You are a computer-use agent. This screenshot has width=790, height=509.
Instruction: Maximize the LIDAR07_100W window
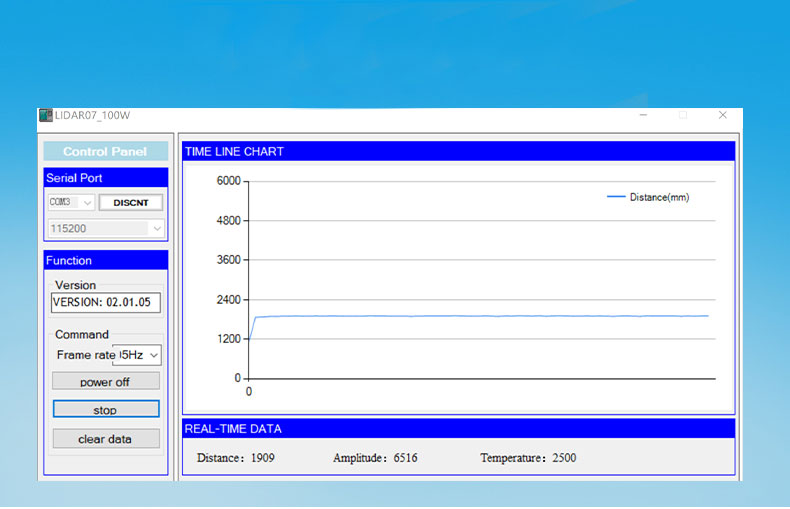click(x=683, y=115)
